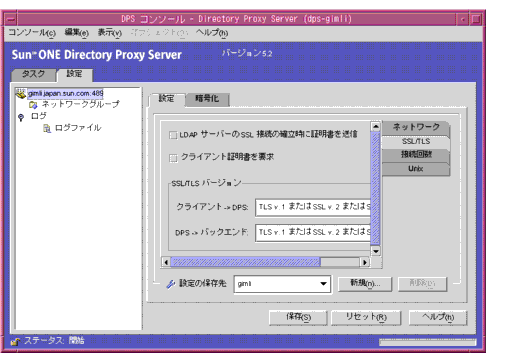Select the Unix side tab
The height and width of the screenshot is (361, 532).
point(416,169)
